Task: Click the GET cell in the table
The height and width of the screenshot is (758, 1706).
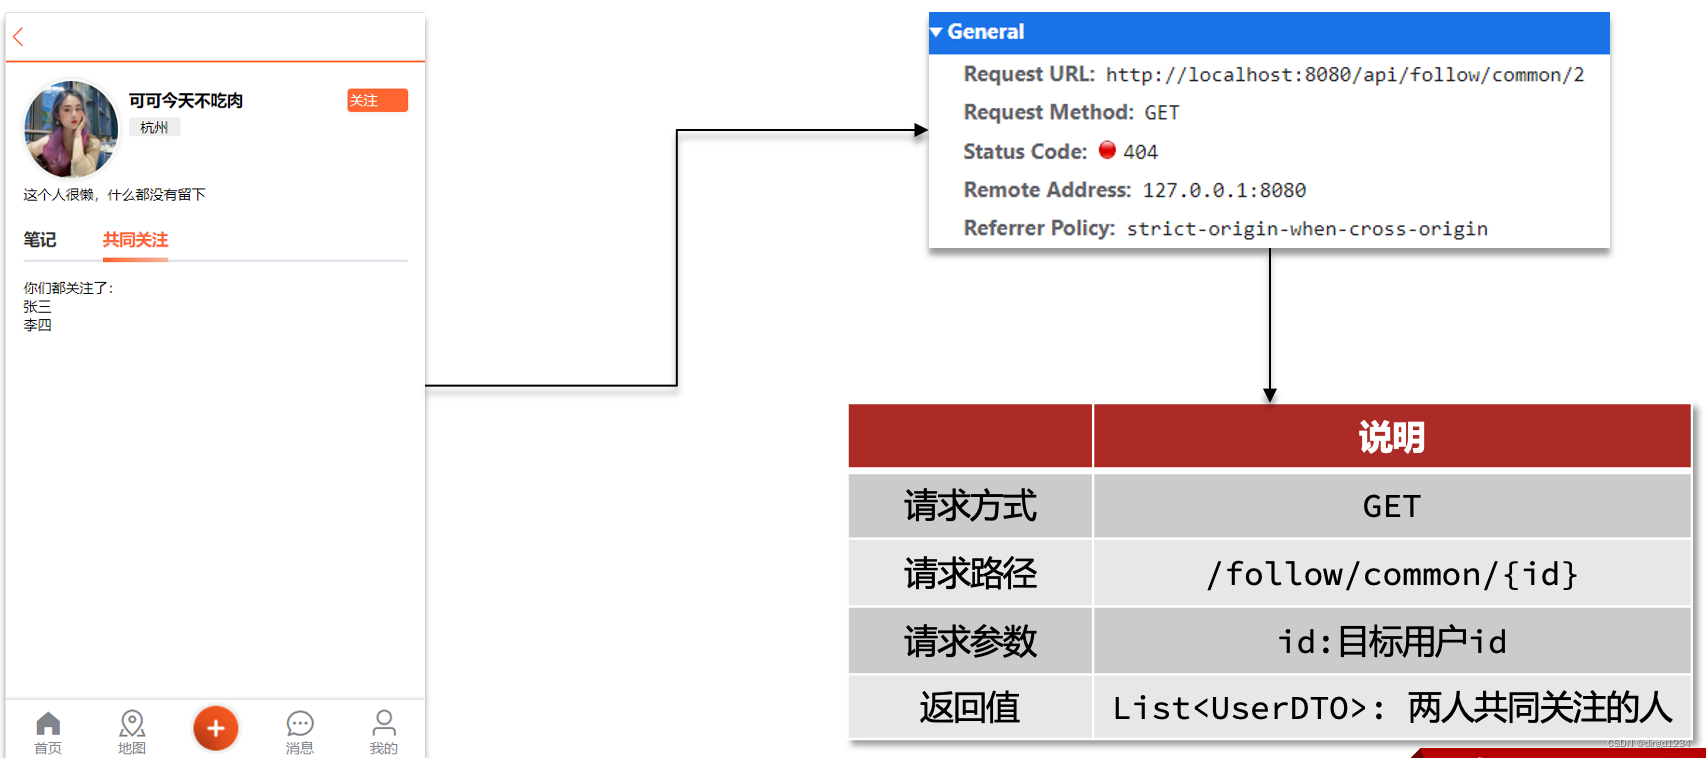Action: click(1392, 506)
